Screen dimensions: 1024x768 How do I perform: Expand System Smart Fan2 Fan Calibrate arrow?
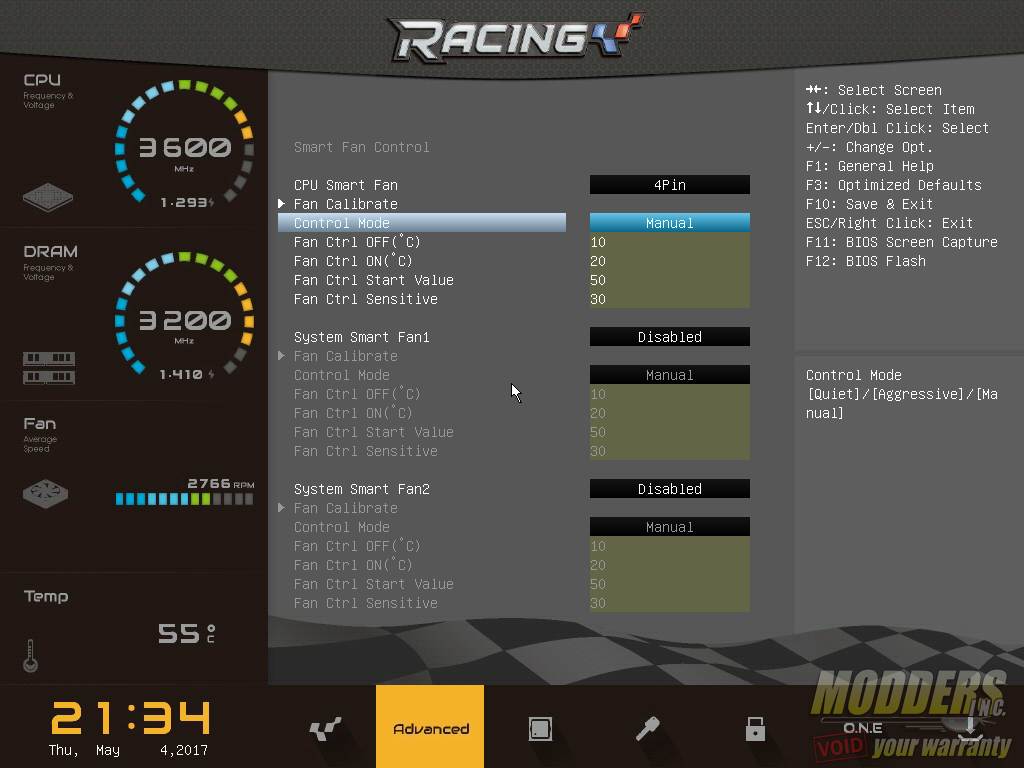pos(281,508)
